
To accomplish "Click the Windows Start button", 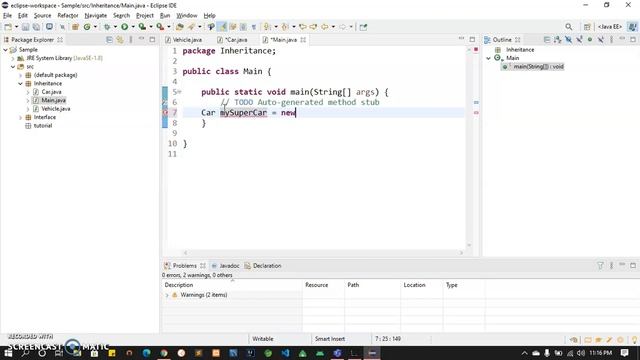I will [x=8, y=353].
